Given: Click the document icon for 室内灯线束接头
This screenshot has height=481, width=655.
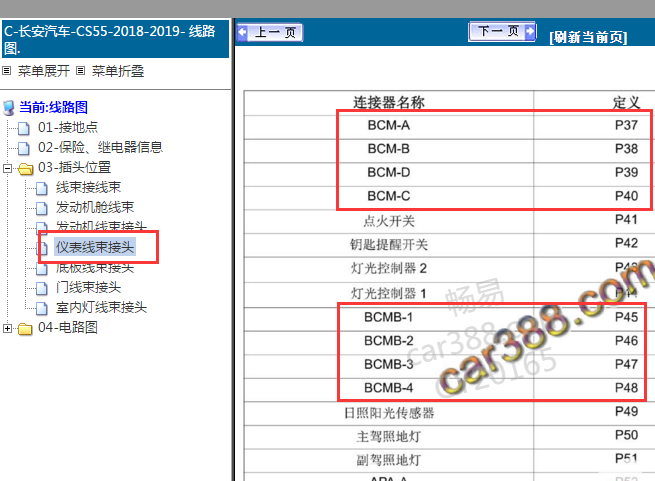Looking at the screenshot, I should click(41, 309).
